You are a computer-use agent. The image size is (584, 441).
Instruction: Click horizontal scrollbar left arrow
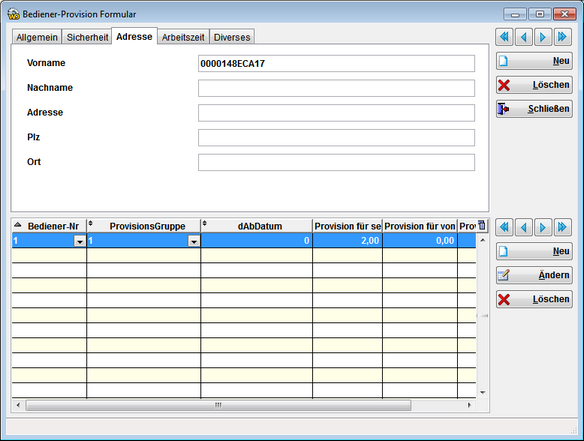click(18, 405)
